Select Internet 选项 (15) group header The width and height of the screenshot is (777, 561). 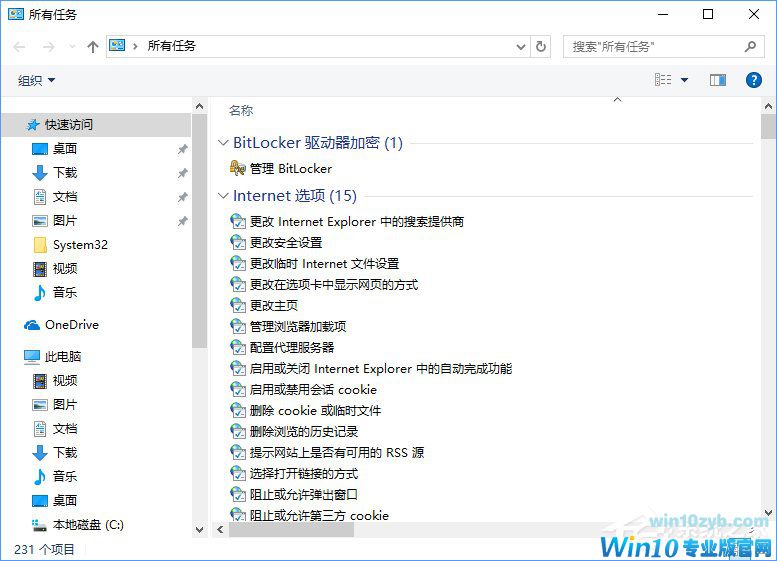[x=295, y=196]
